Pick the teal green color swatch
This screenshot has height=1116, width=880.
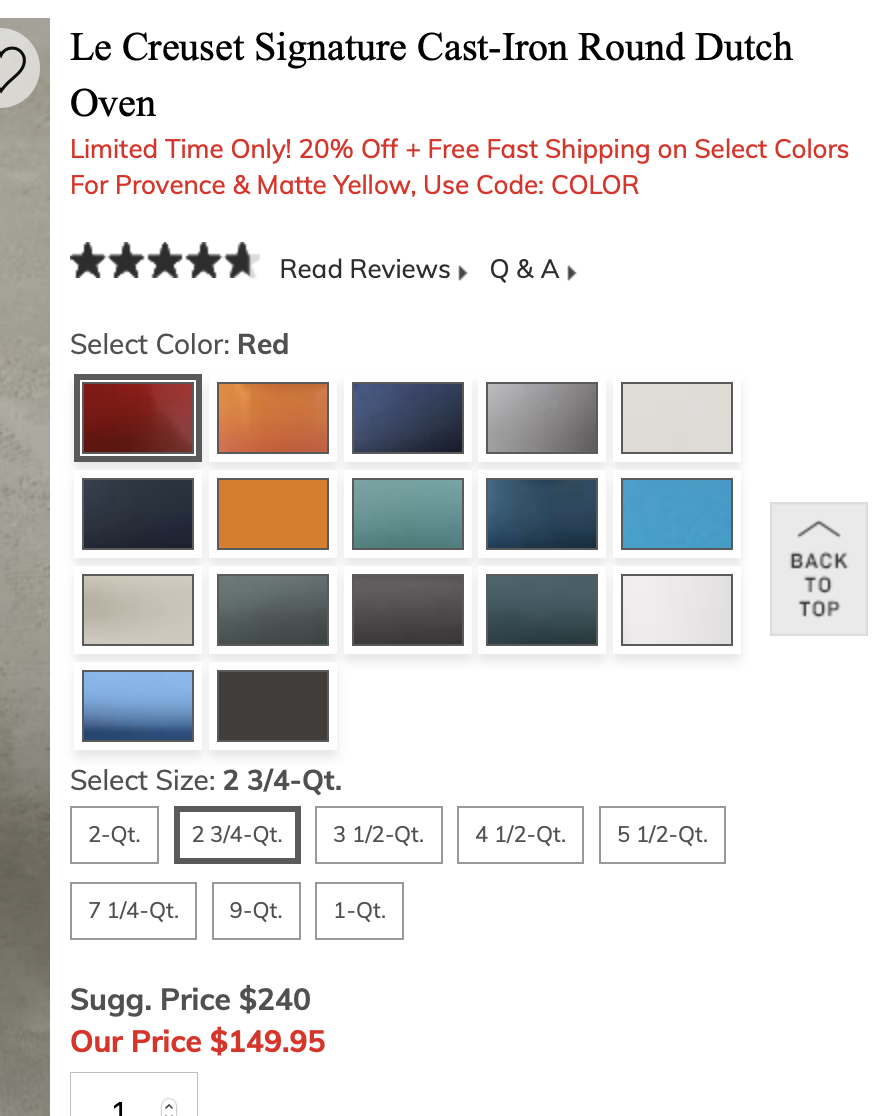click(408, 514)
